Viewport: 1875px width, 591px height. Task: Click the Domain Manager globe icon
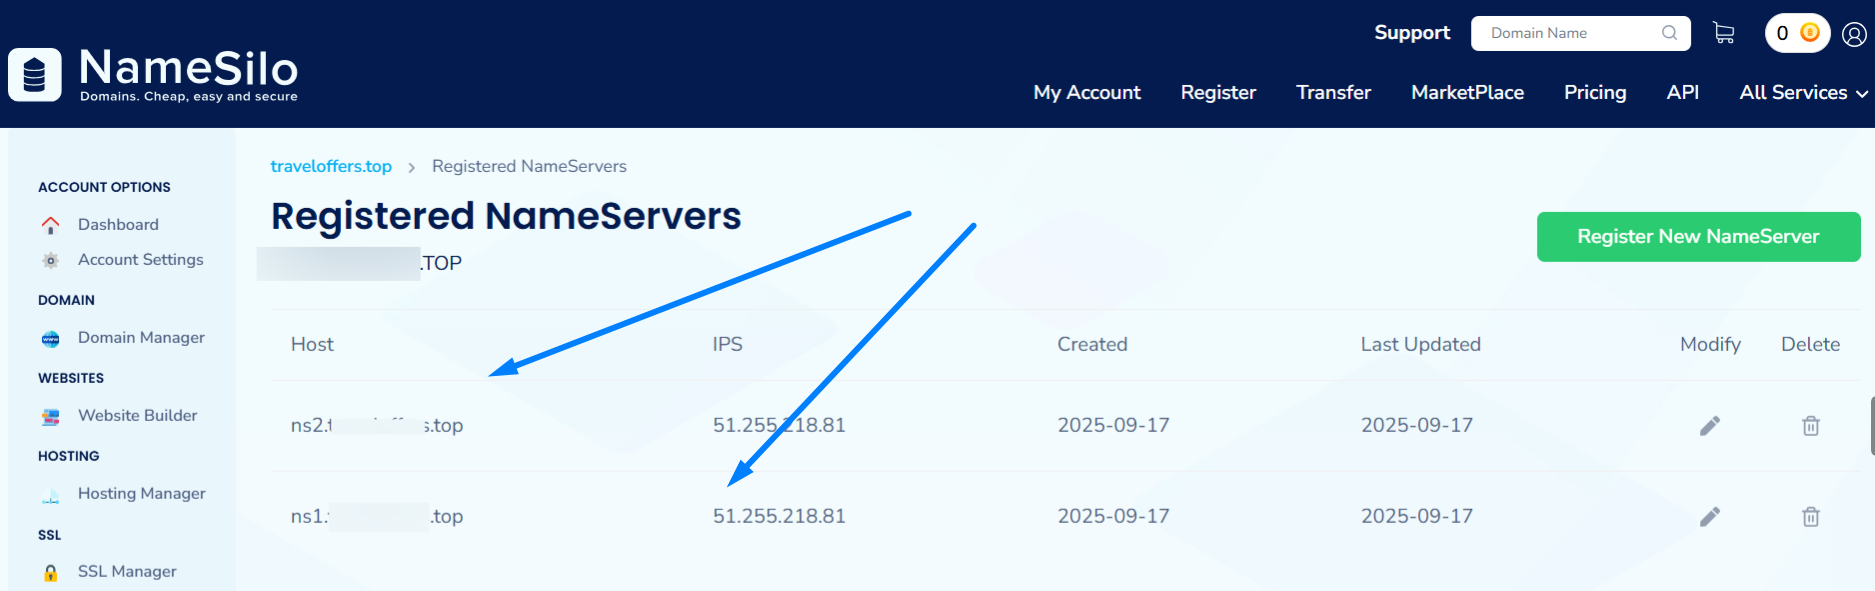coord(50,339)
